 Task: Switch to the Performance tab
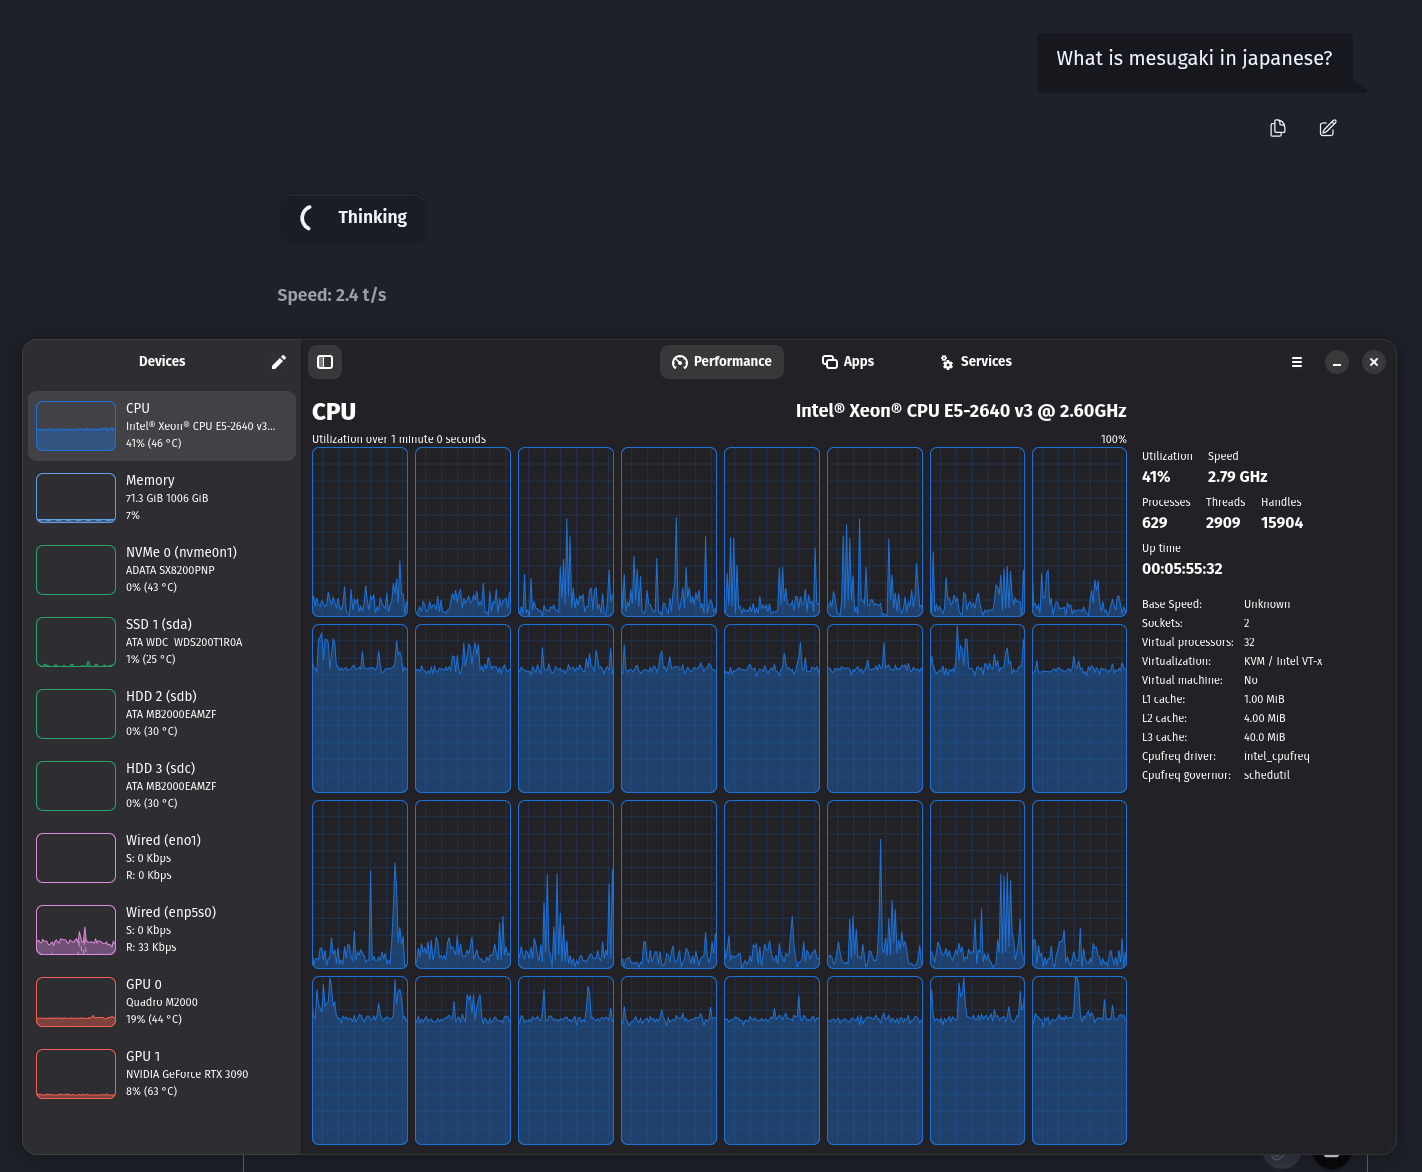722,362
